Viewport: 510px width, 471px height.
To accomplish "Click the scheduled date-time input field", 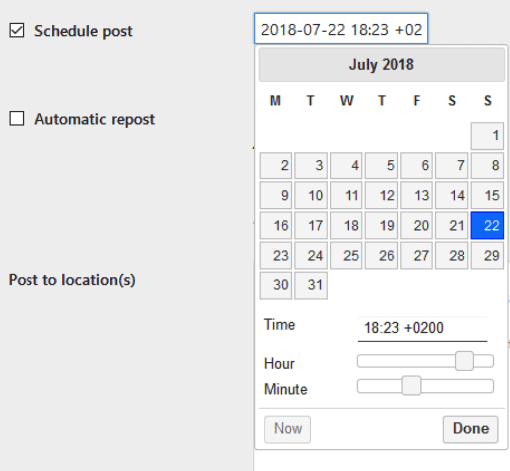I will point(341,29).
